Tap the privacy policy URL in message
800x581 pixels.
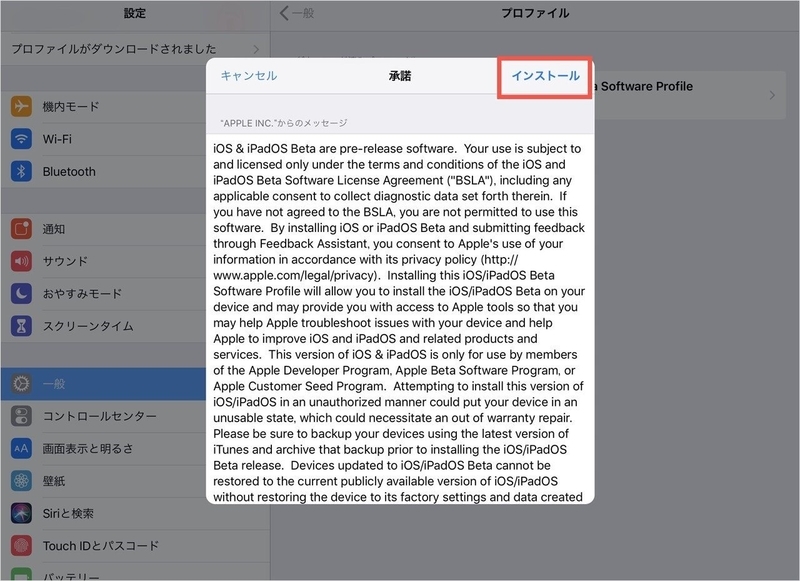[366, 267]
